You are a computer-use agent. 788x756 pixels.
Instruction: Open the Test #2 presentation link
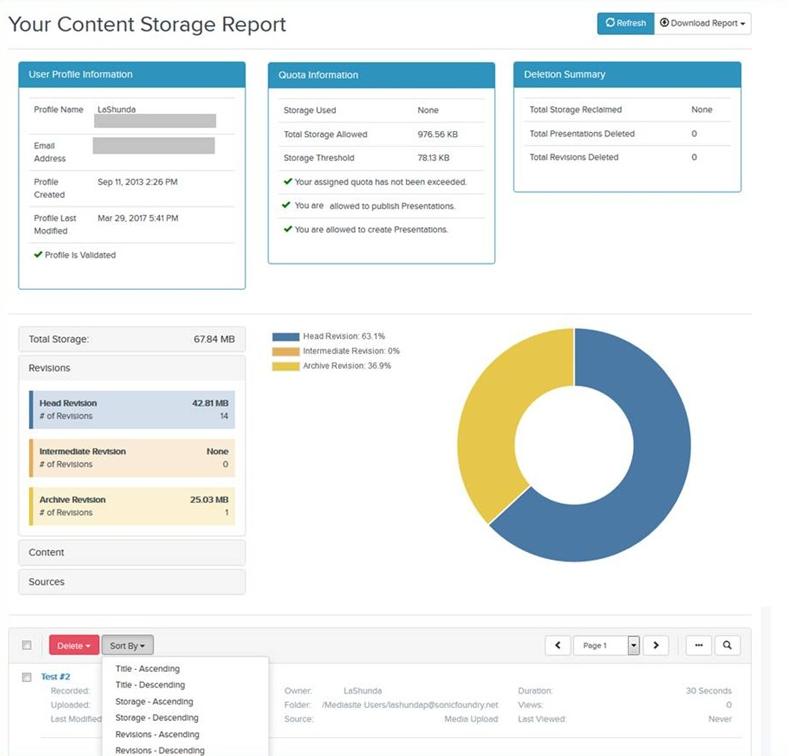[x=55, y=677]
